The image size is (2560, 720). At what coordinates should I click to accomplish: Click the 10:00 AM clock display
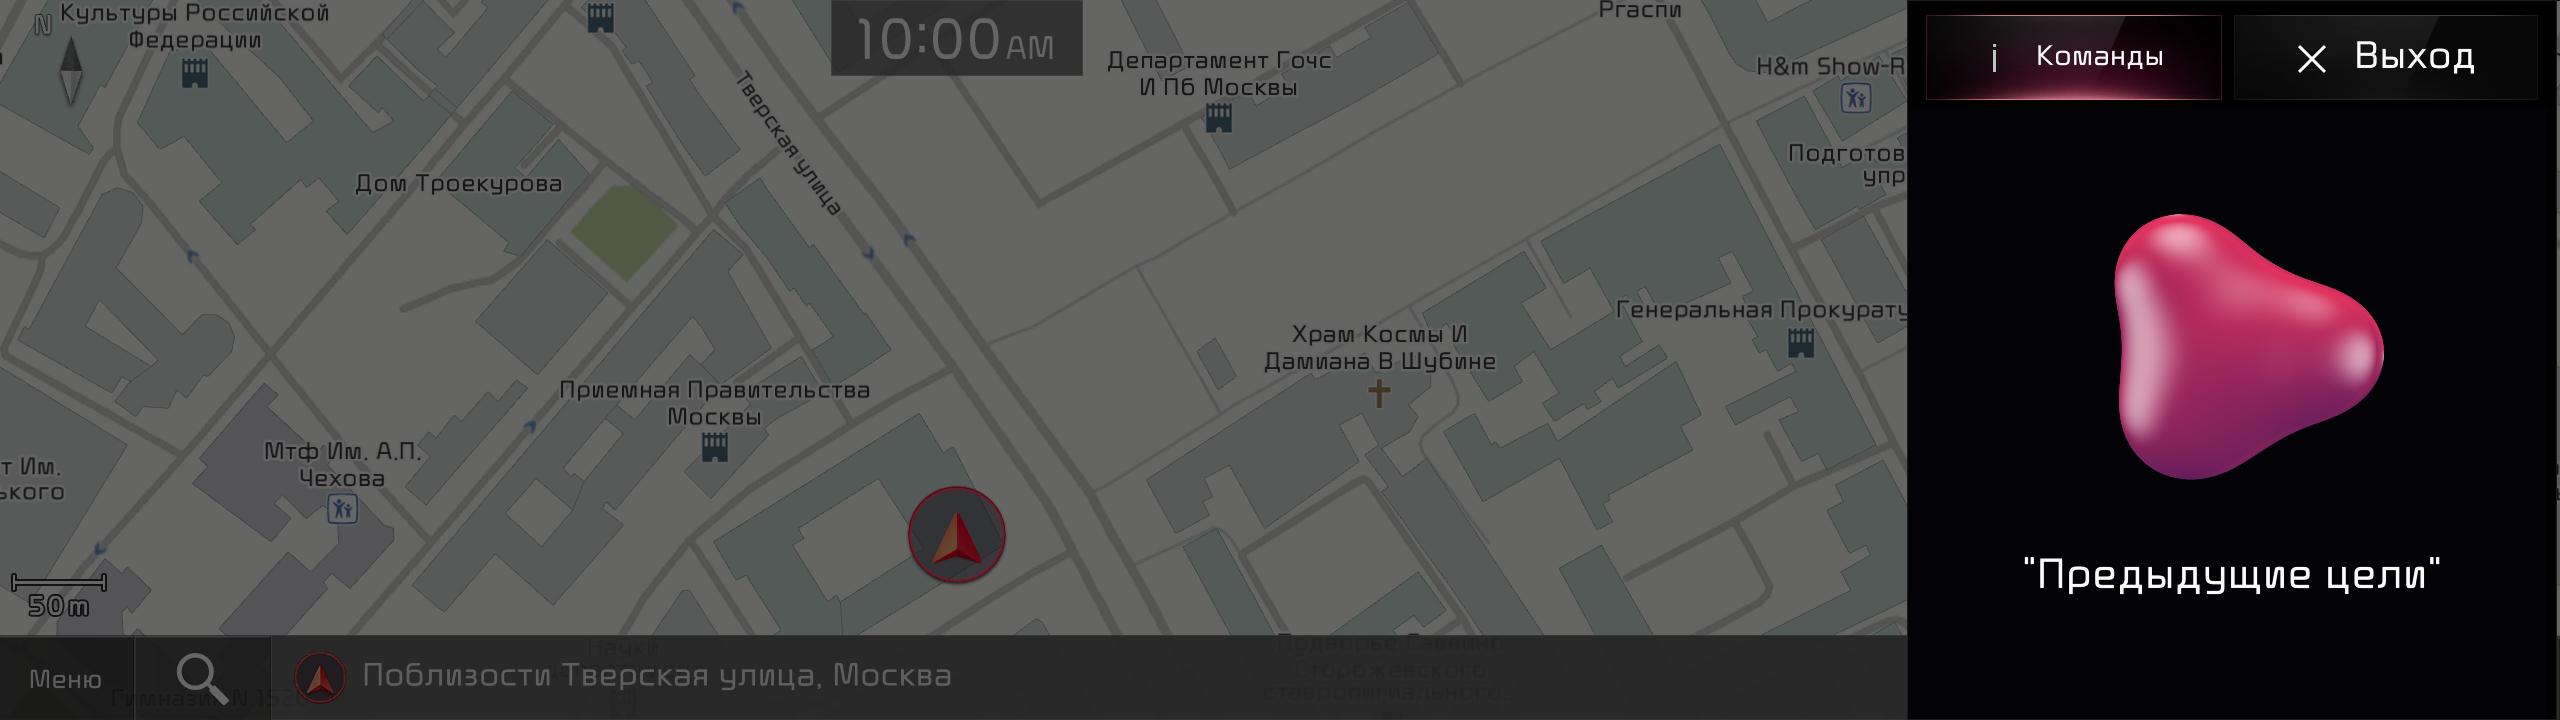956,39
